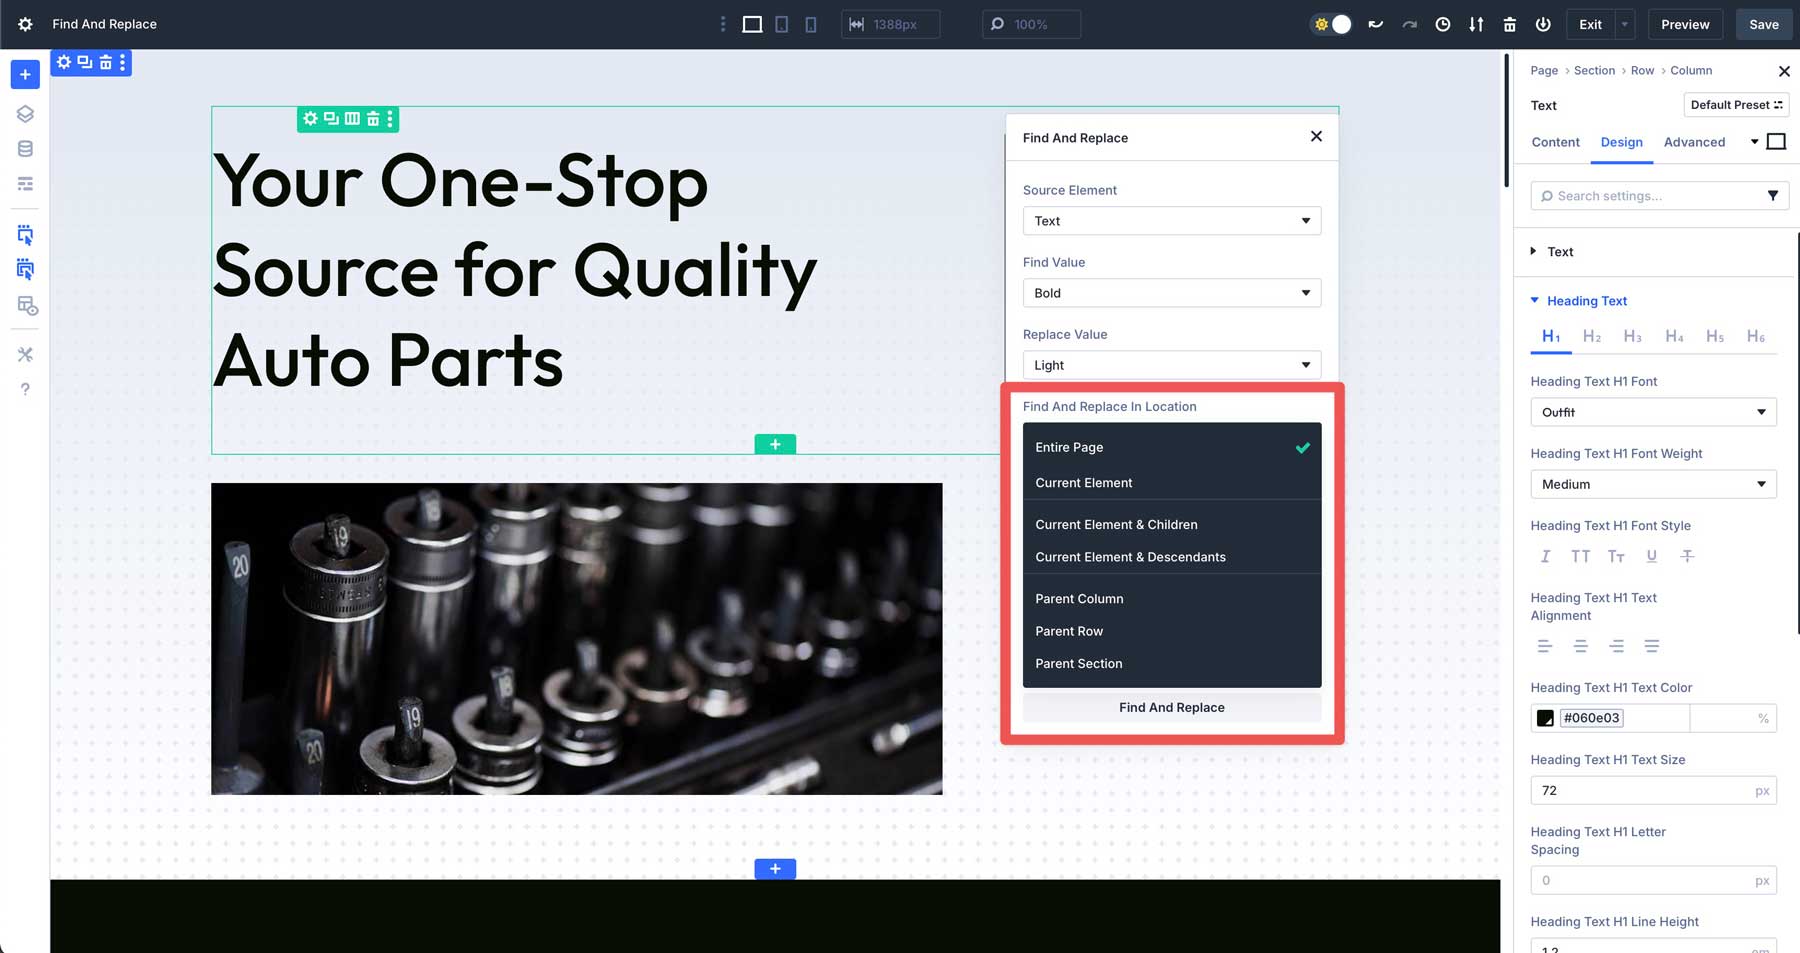Viewport: 1800px width, 953px height.
Task: Toggle underline on Heading Text H1
Action: [1652, 556]
